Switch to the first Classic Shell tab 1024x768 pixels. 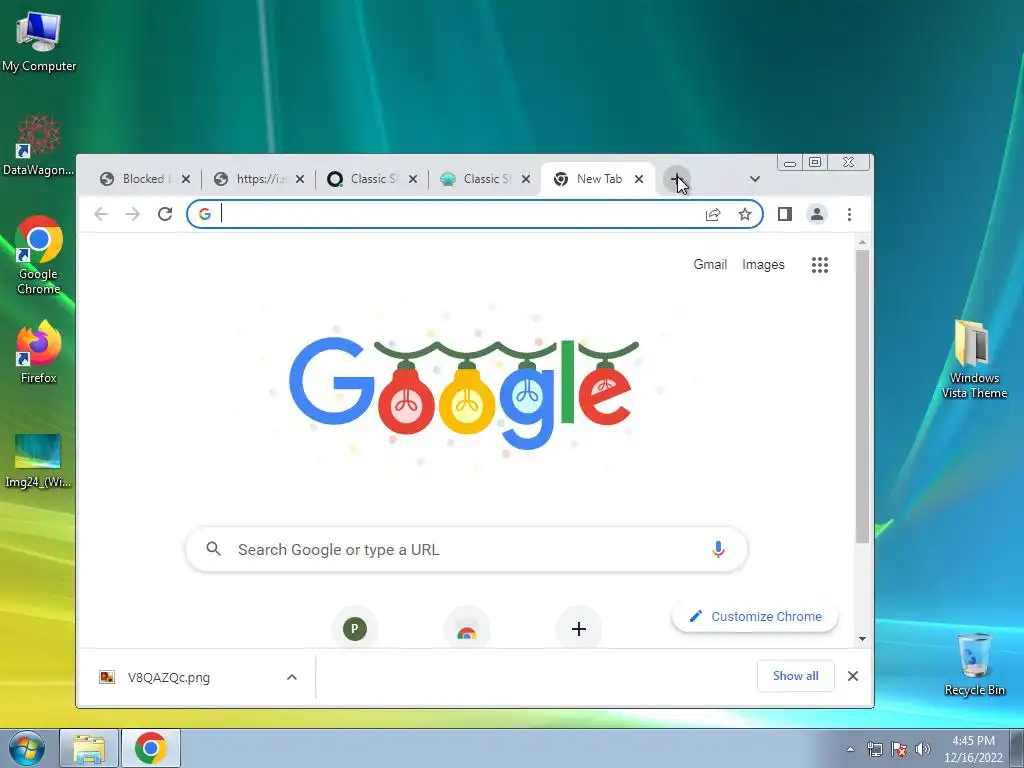pyautogui.click(x=372, y=179)
